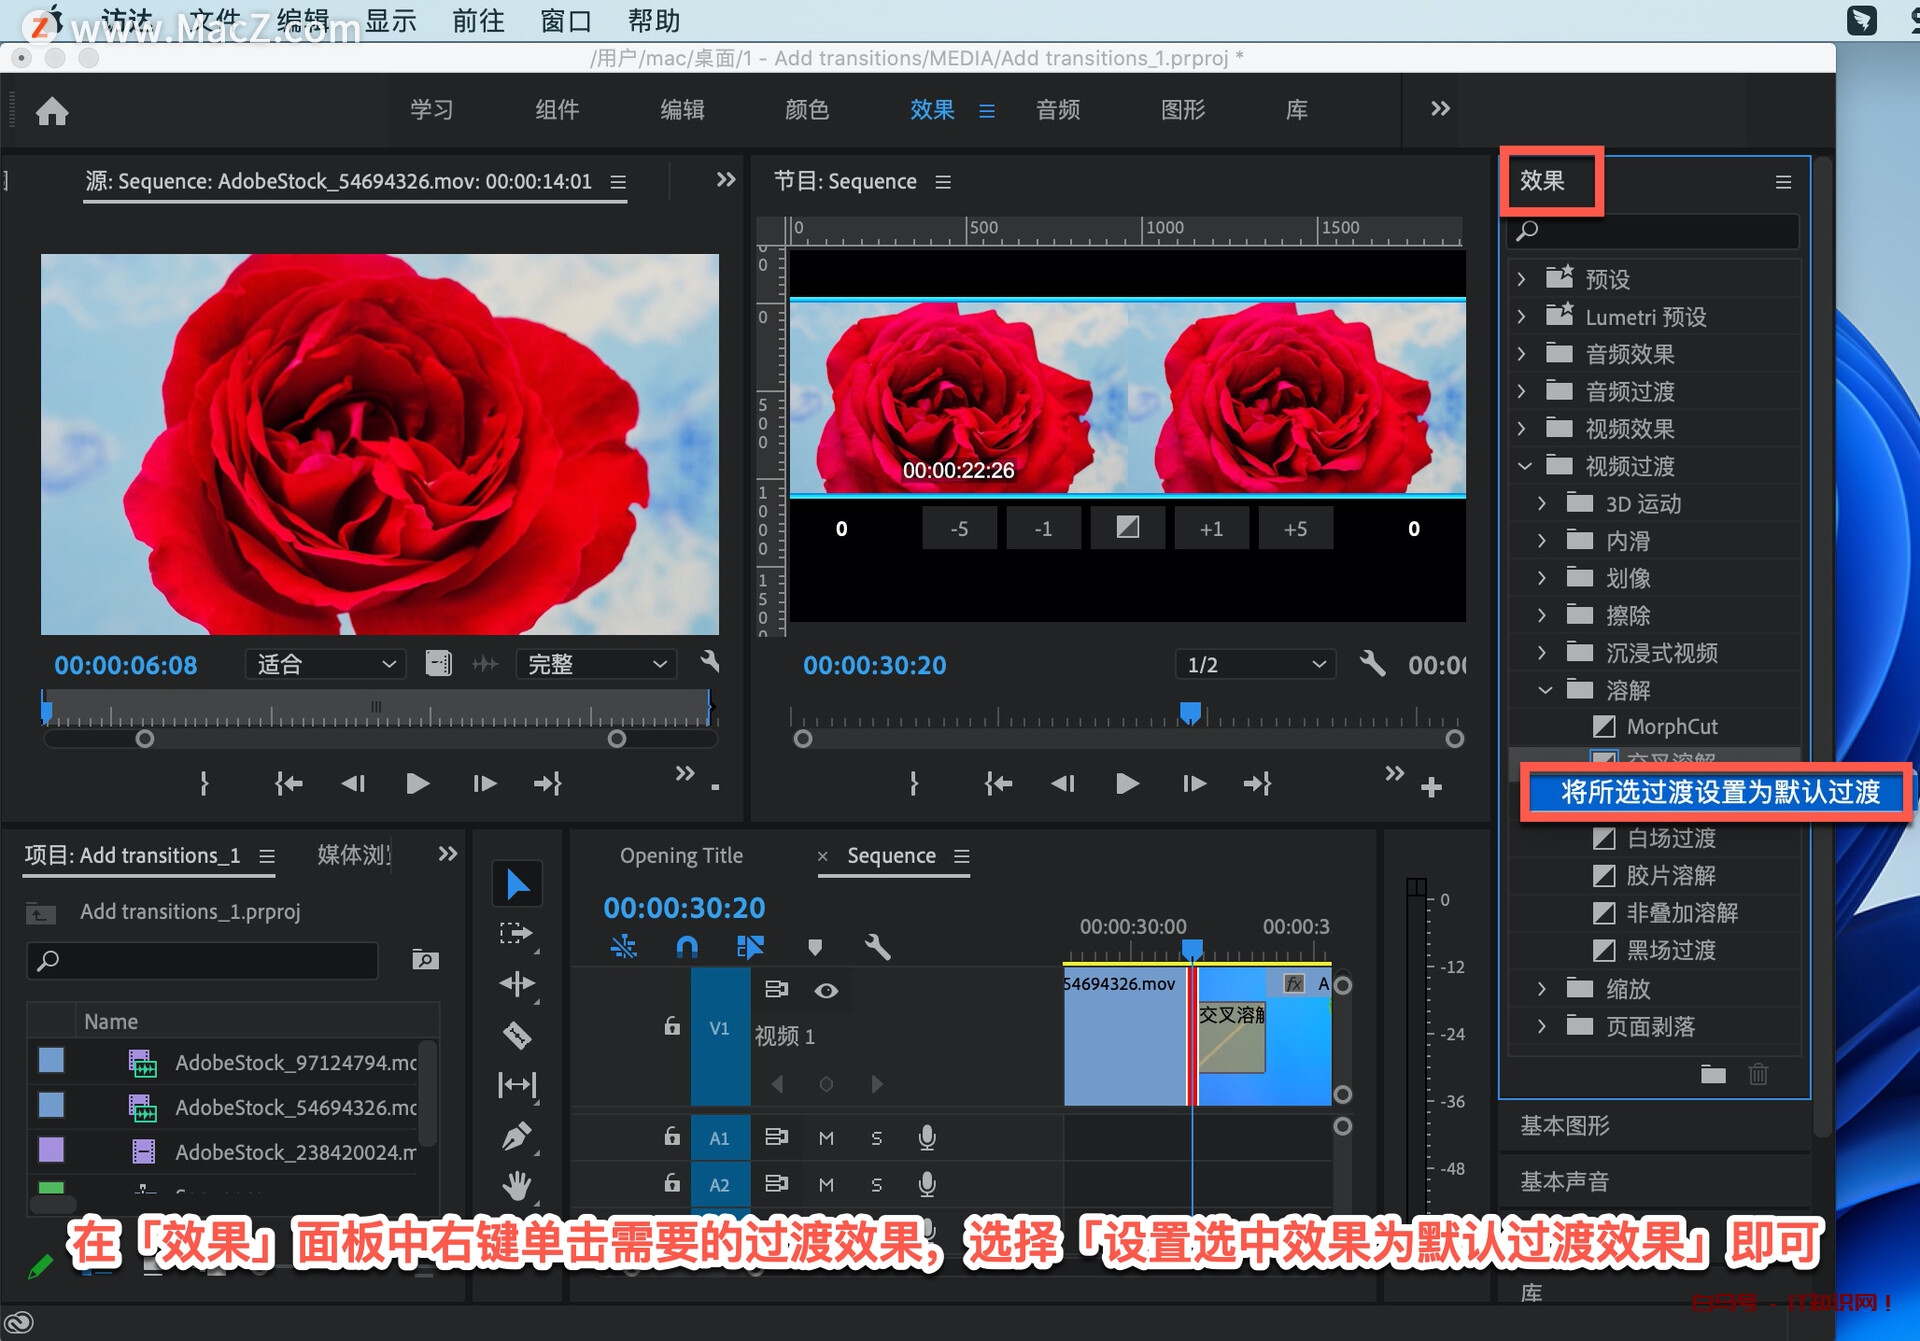1920x1341 pixels.
Task: Click the Effects panel search field
Action: pyautogui.click(x=1660, y=231)
